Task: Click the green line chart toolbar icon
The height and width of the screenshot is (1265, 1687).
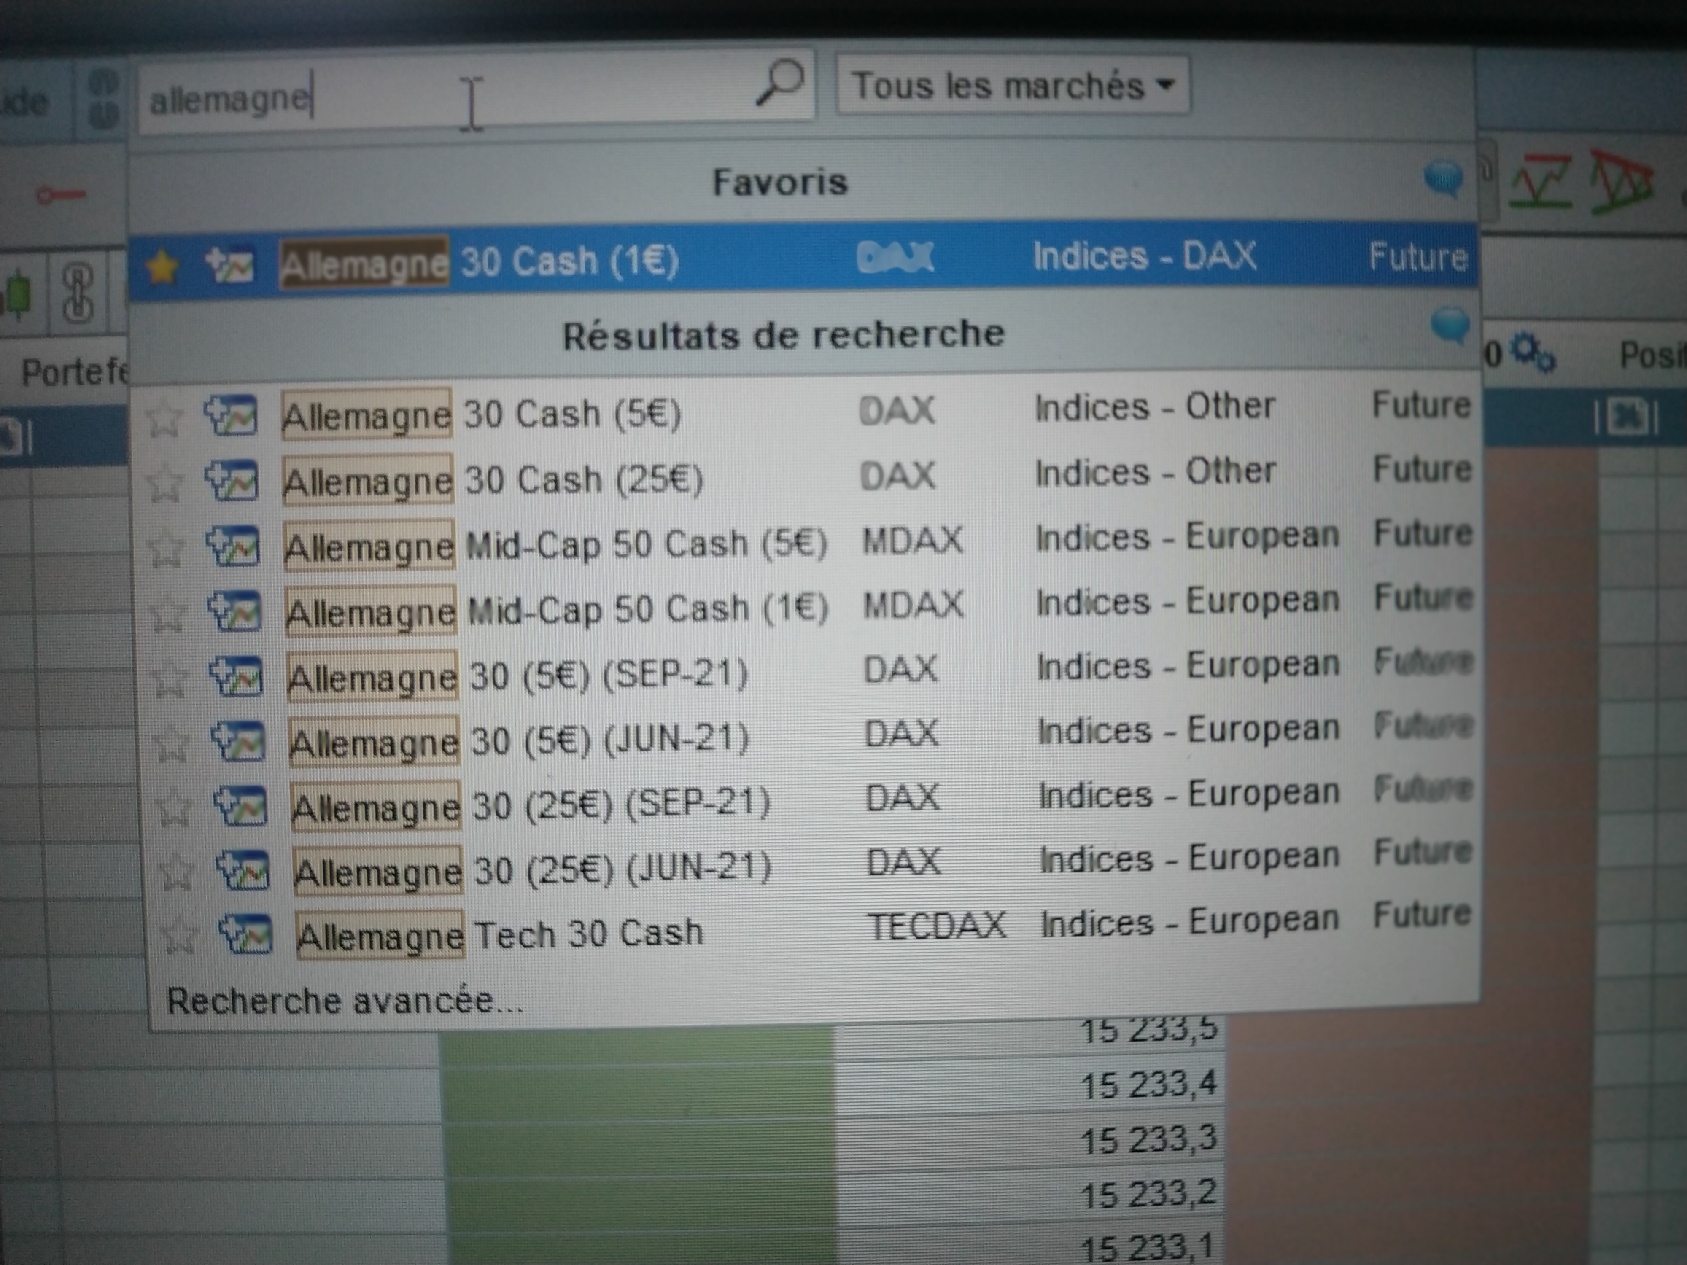Action: point(1540,183)
